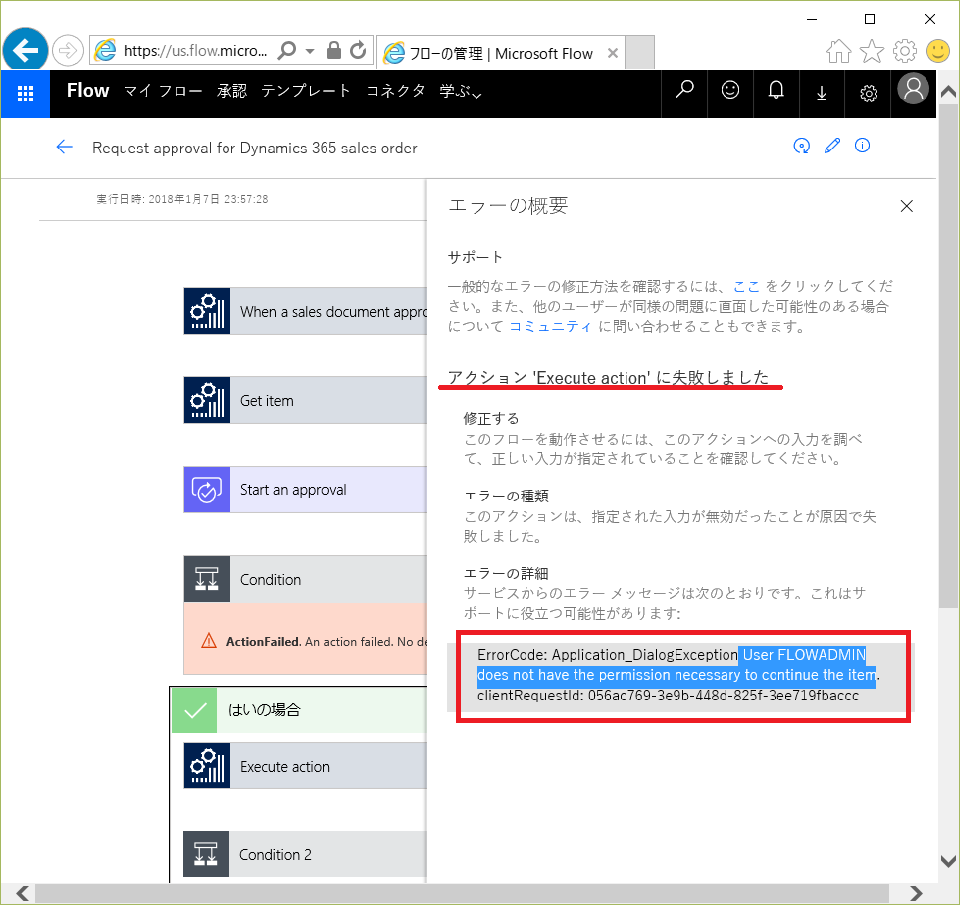Click the browser forward arrow button
This screenshot has width=960, height=905.
[67, 50]
